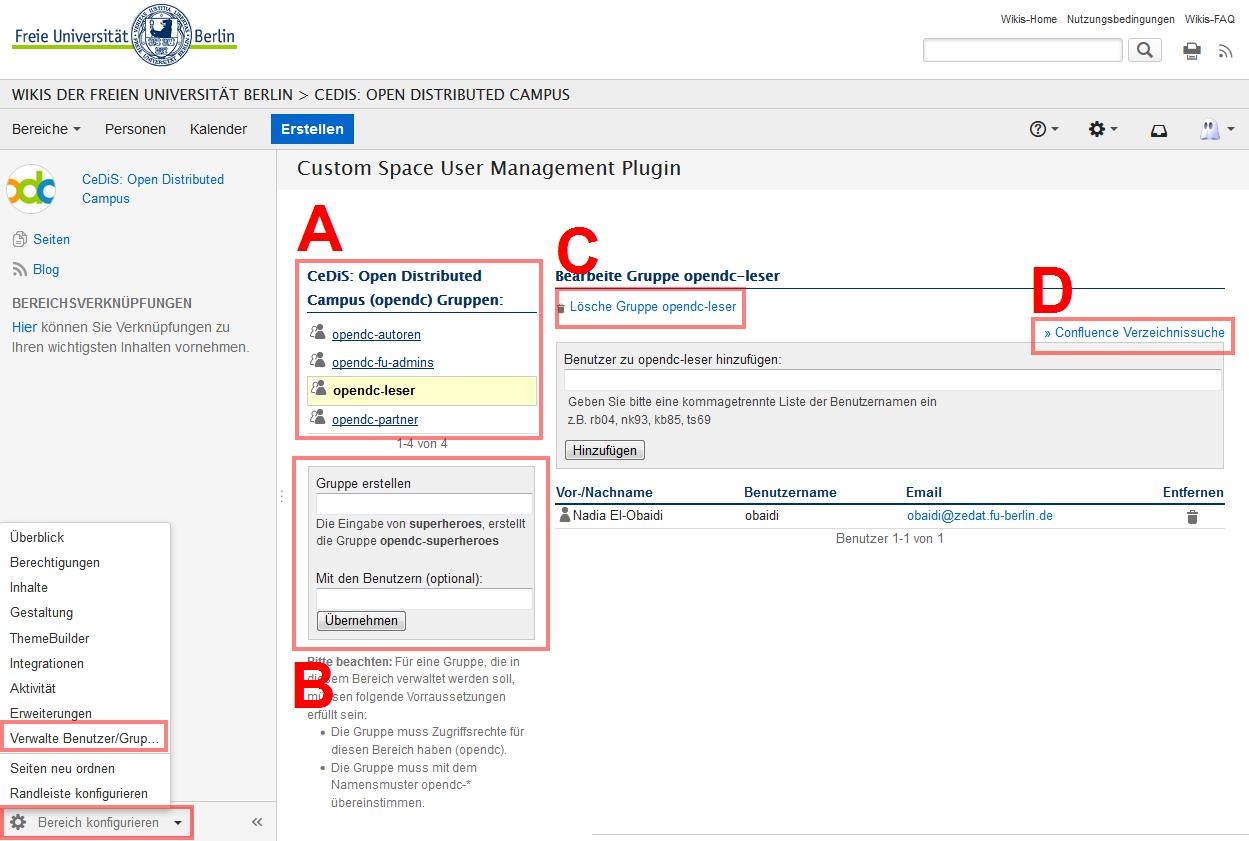
Task: Click Wikis der Freien Universität Berlin breadcrumb
Action: 152,95
